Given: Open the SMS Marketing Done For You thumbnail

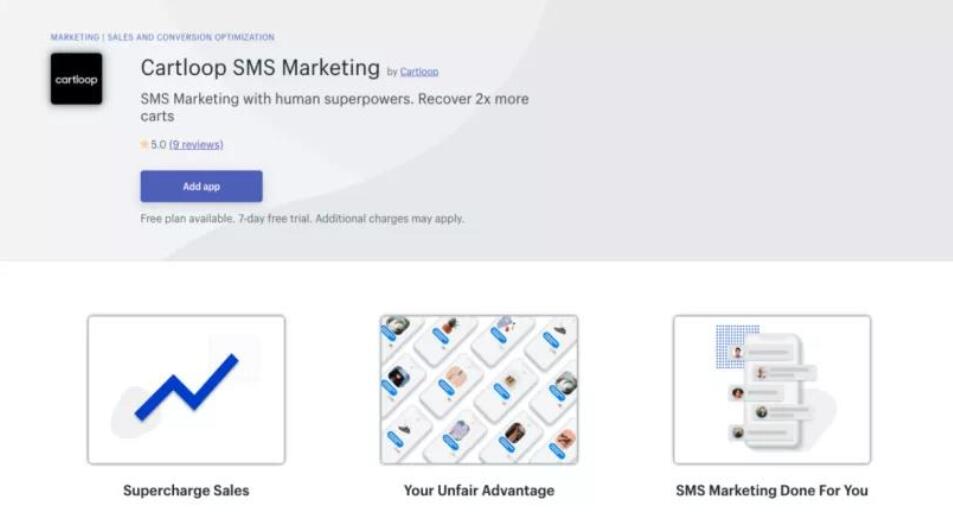Looking at the screenshot, I should point(772,390).
